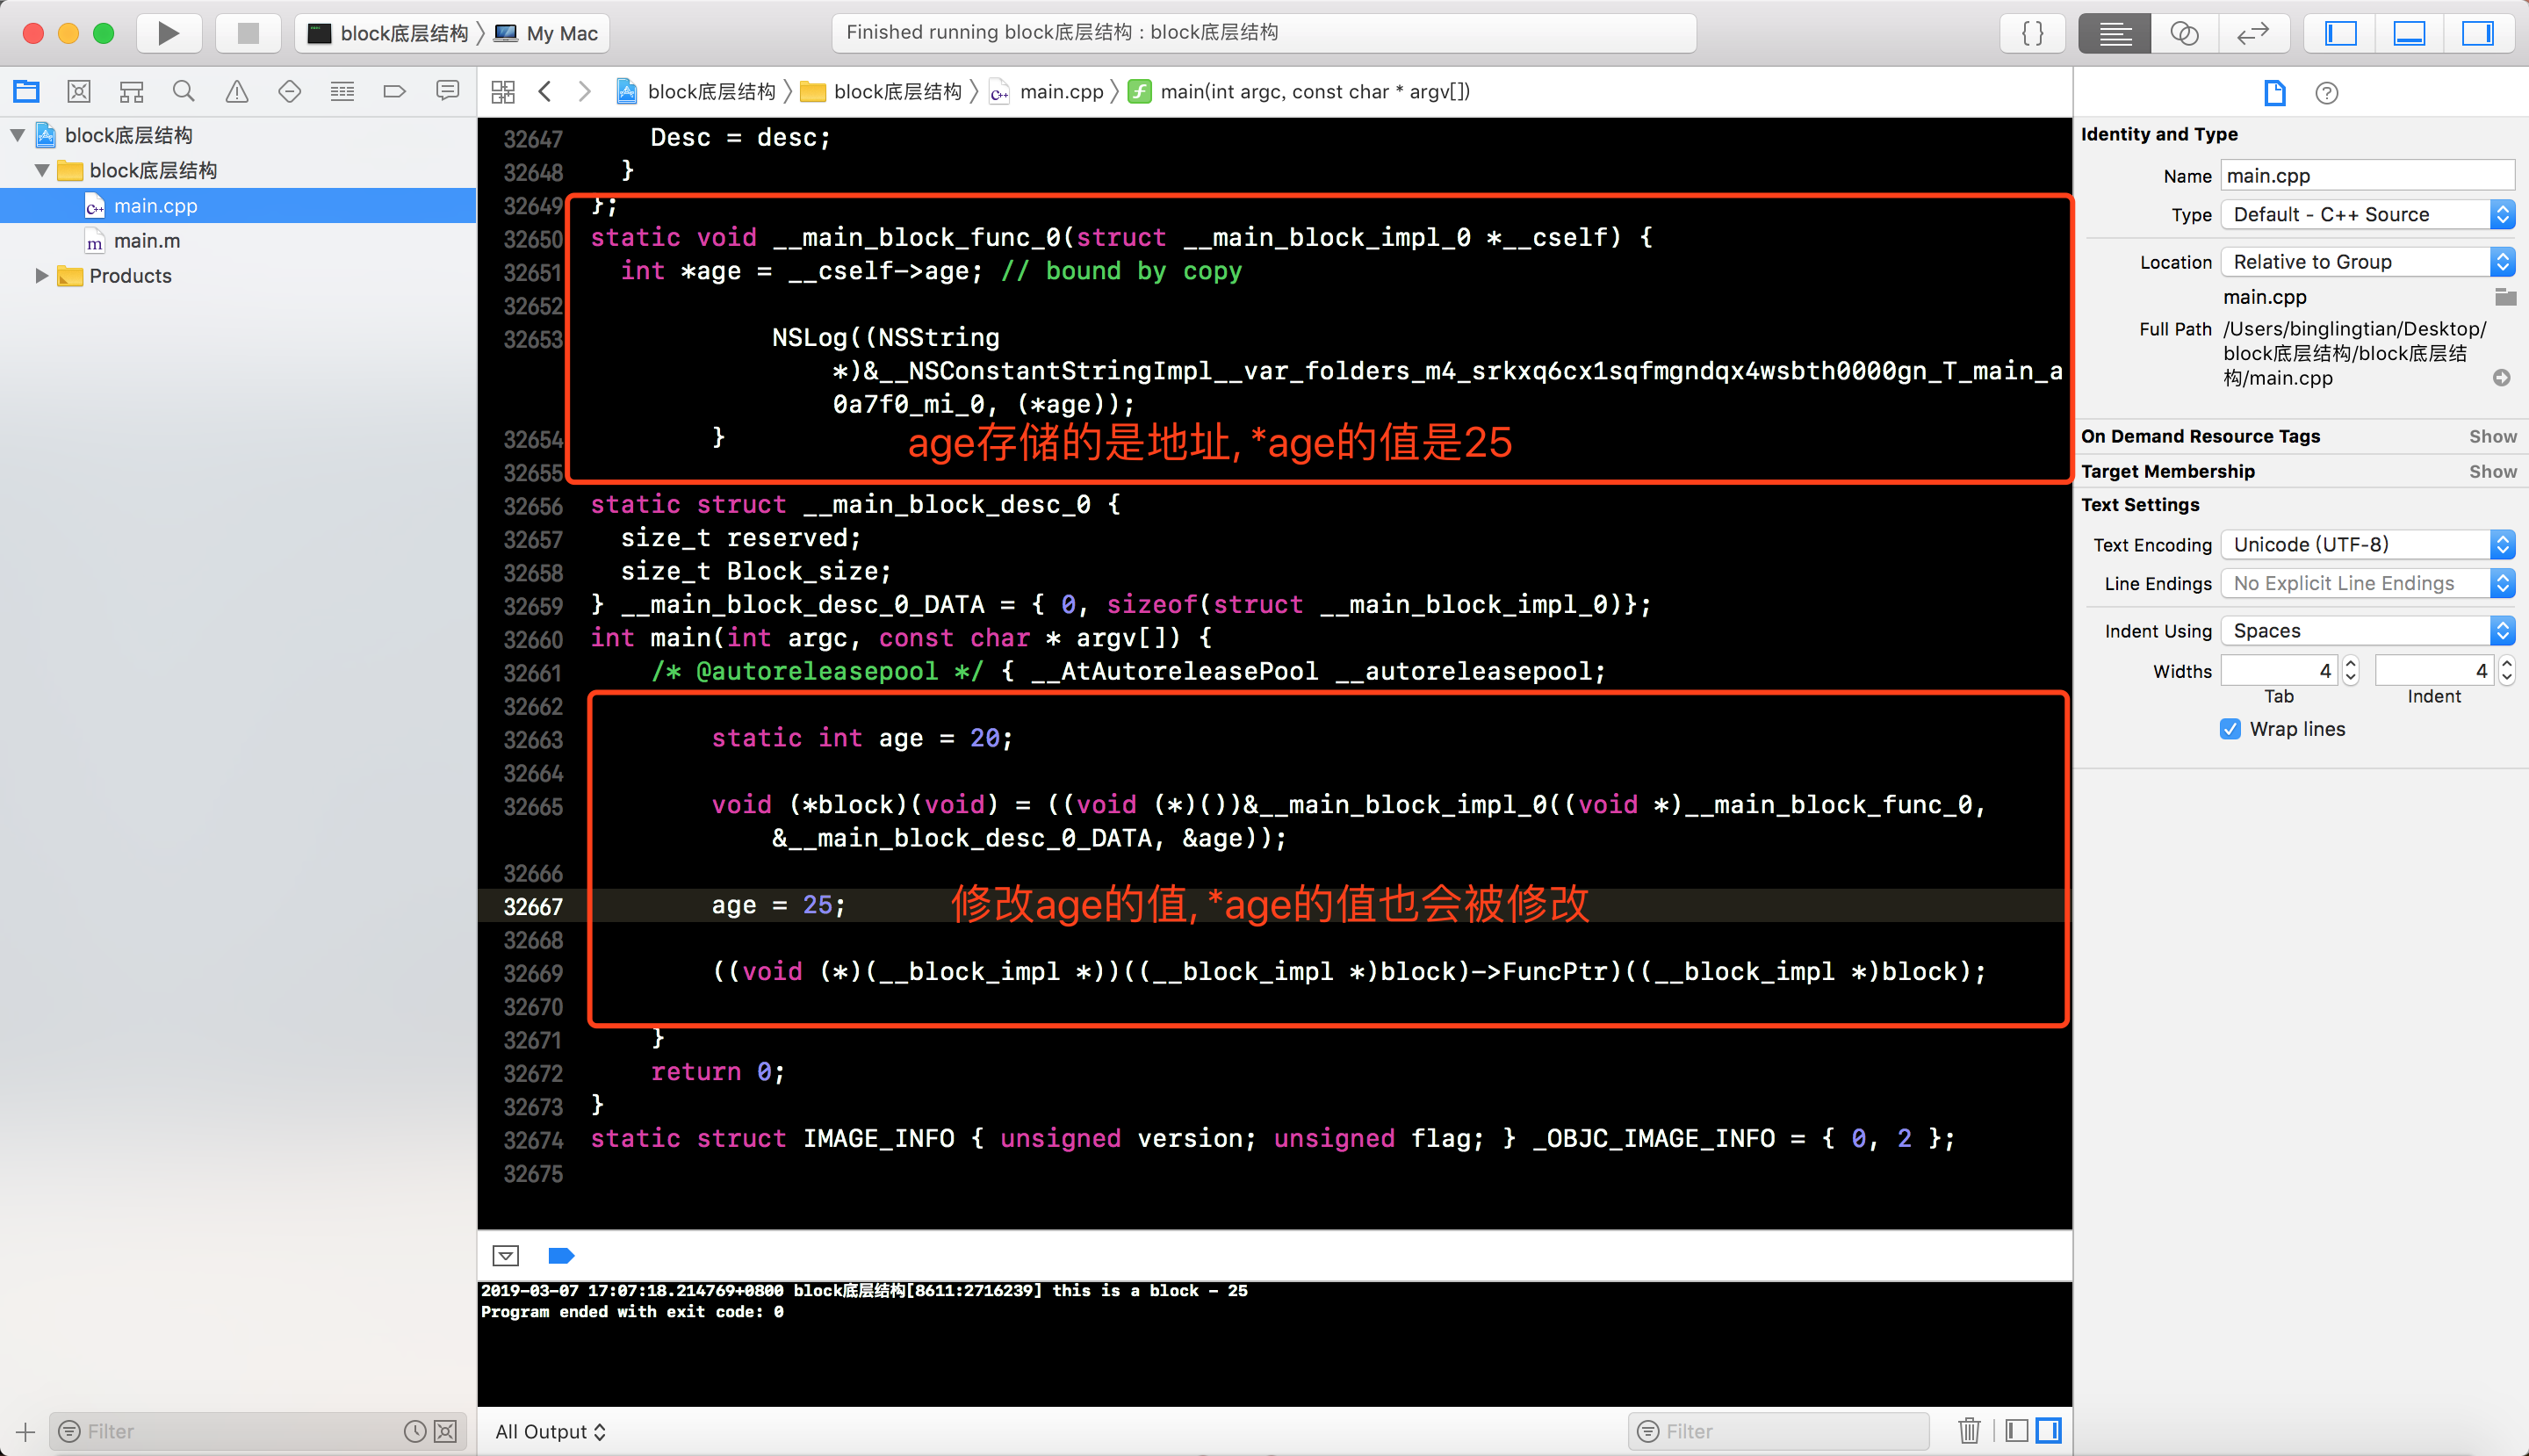Show the Version editor (arrows icon)

pyautogui.click(x=2252, y=33)
